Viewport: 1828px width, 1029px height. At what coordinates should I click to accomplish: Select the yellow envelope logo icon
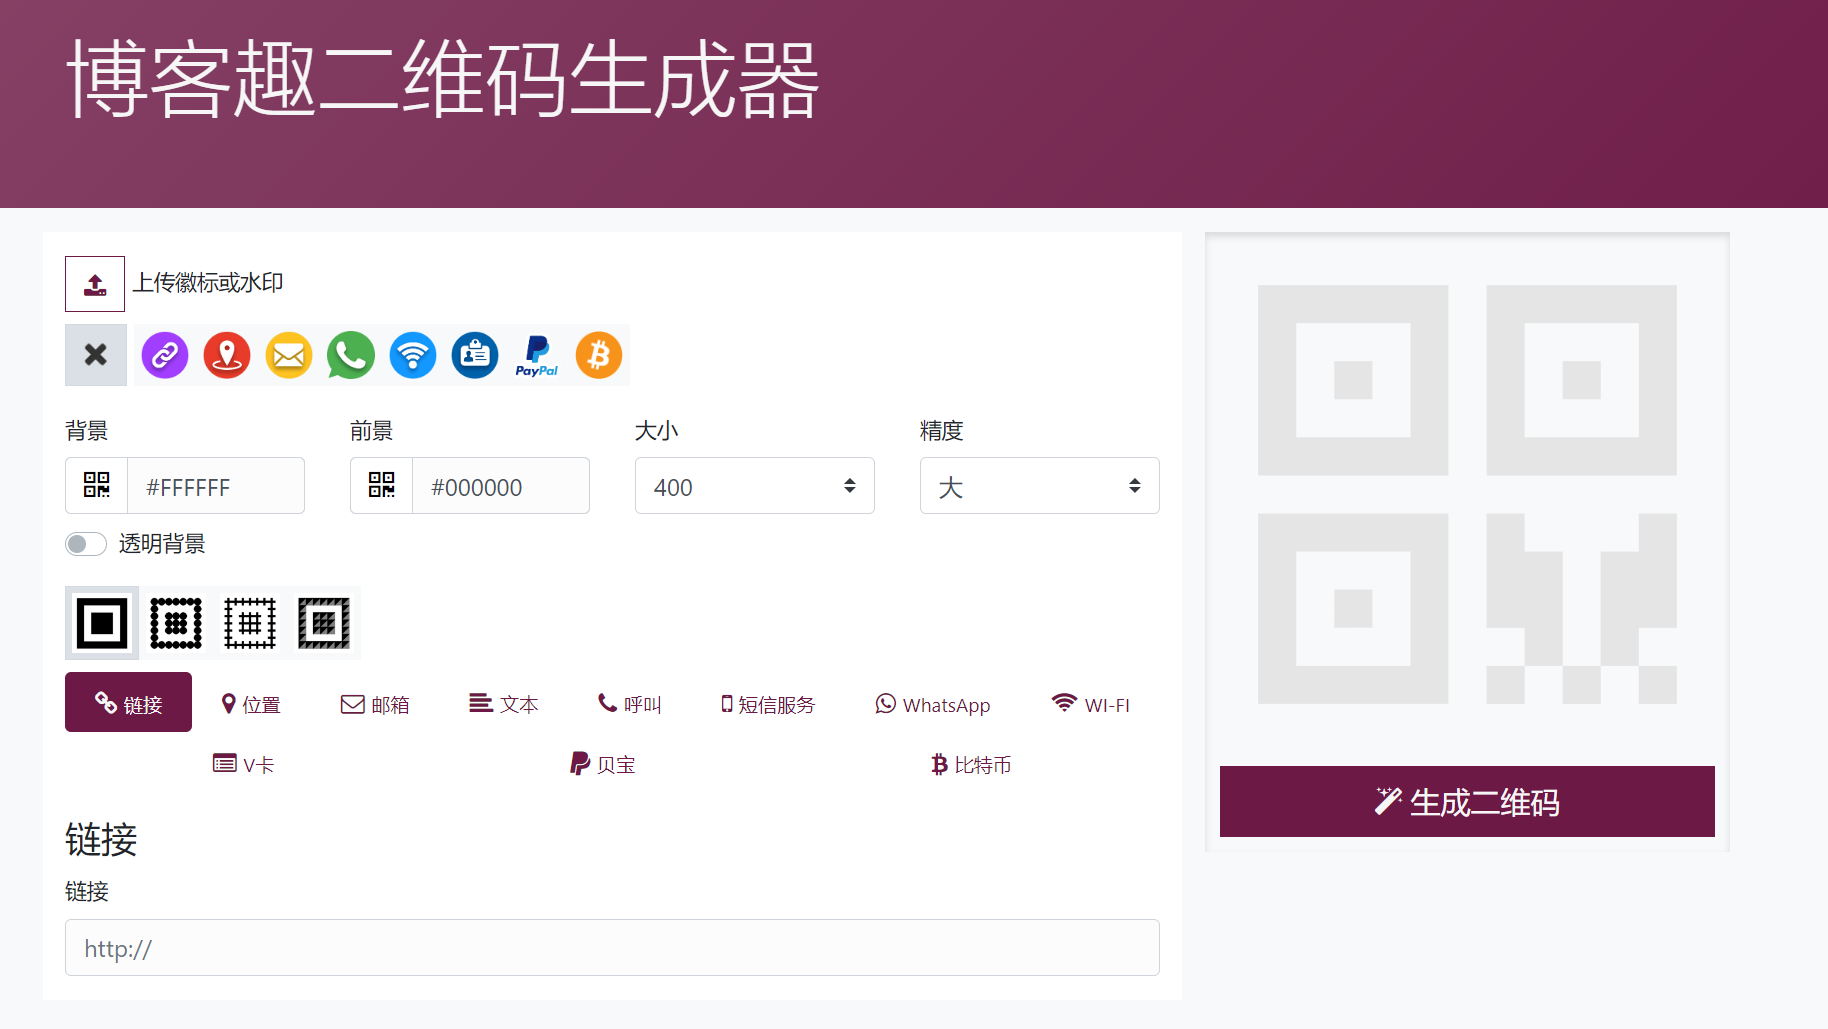pyautogui.click(x=289, y=355)
